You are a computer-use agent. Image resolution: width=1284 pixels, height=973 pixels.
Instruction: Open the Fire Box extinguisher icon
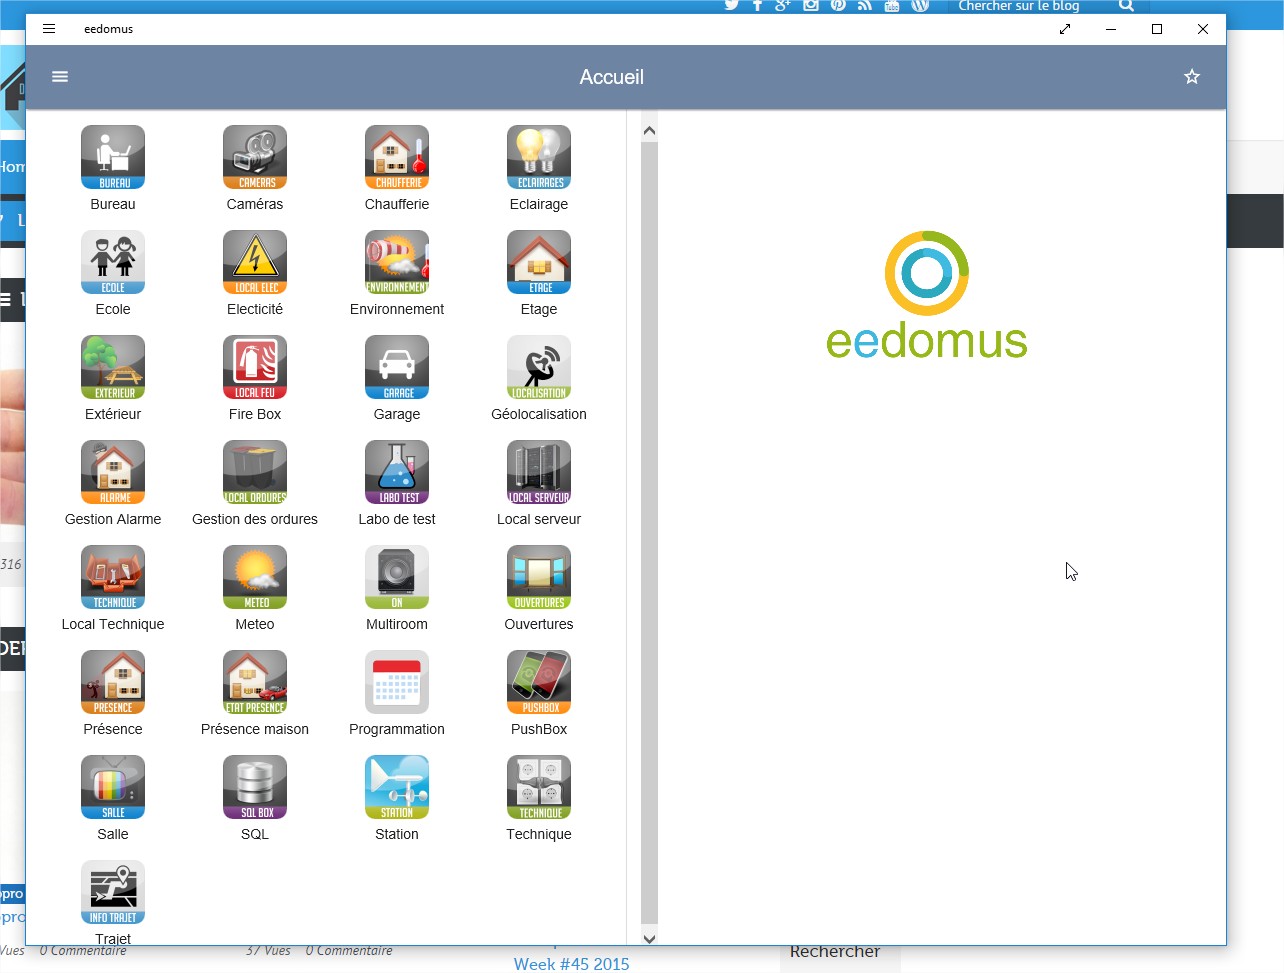pos(255,367)
